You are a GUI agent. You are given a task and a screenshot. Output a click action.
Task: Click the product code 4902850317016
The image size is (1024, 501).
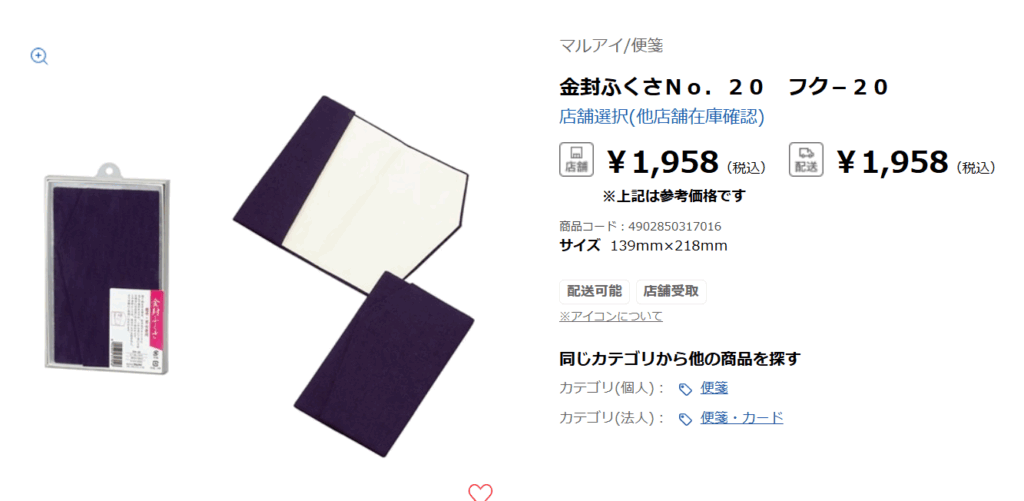675,227
